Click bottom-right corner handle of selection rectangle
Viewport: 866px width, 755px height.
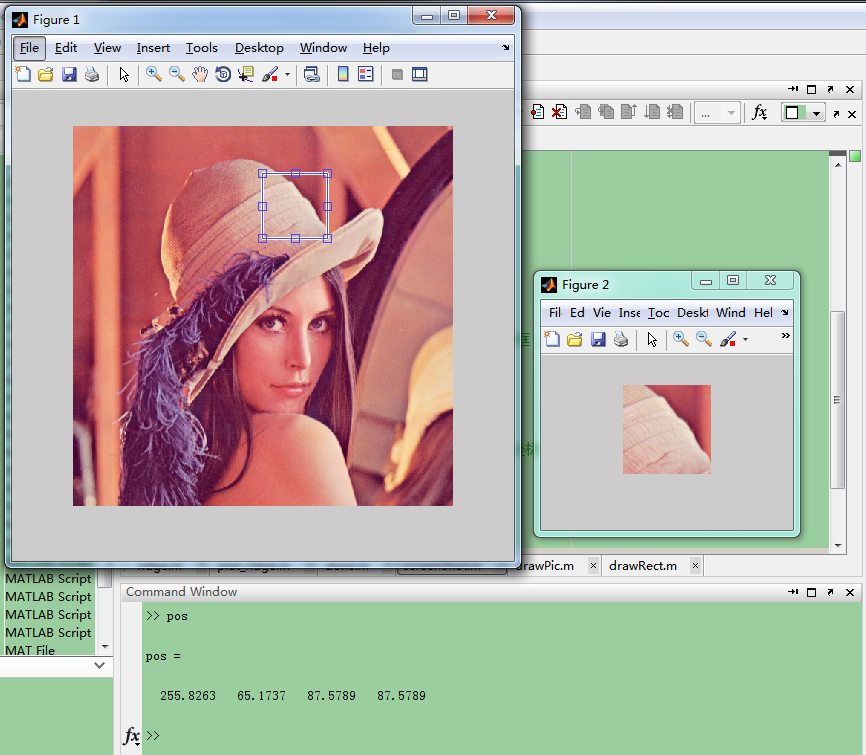coord(328,238)
